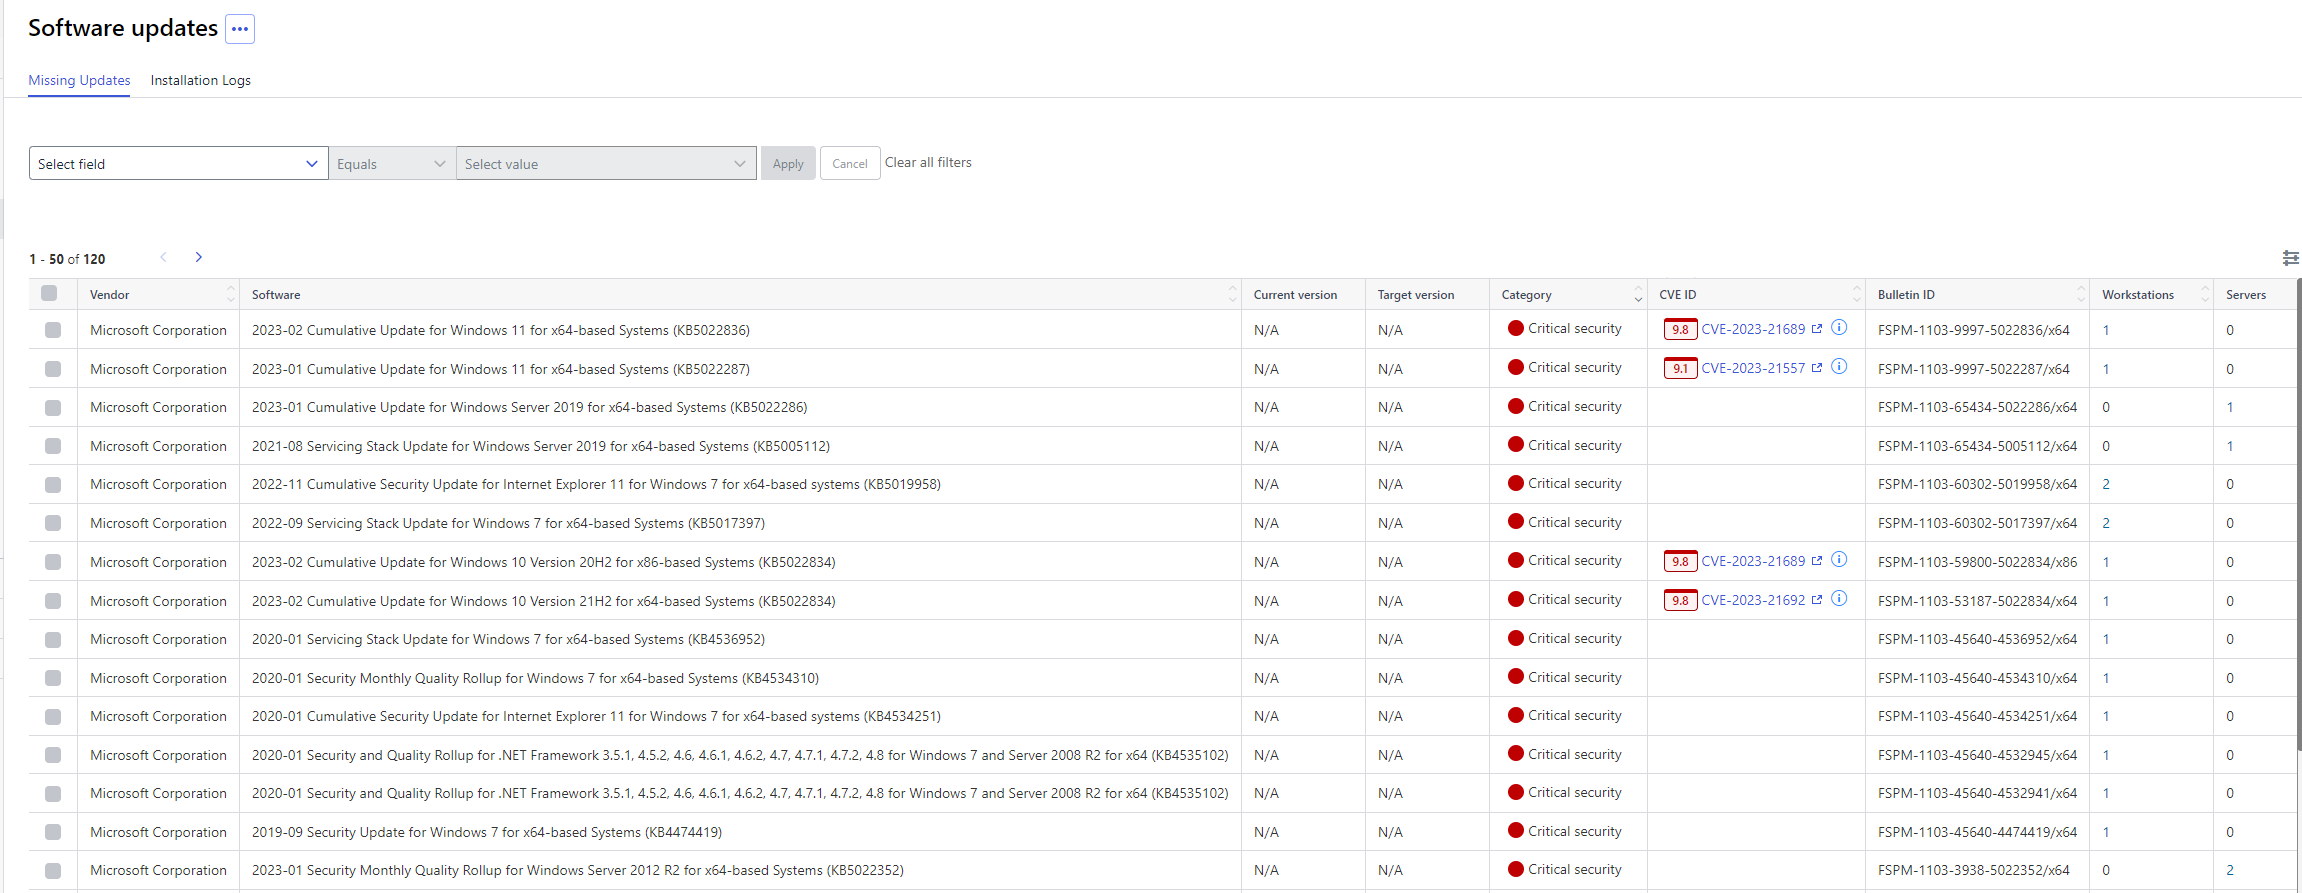Sort the table by Bulletin ID column

[x=2080, y=294]
